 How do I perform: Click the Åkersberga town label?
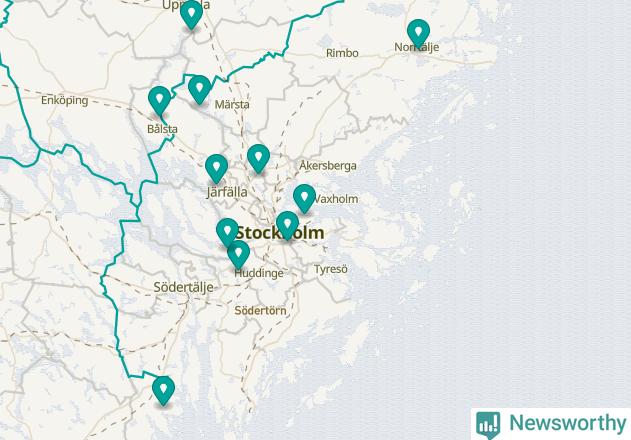click(x=328, y=165)
